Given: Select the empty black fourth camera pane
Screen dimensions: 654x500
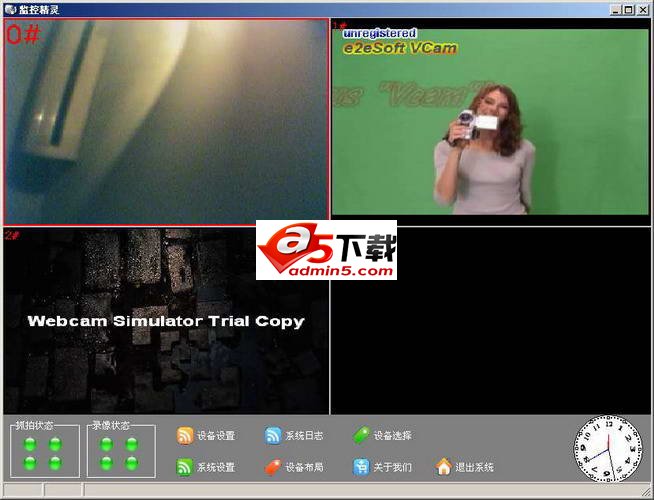Looking at the screenshot, I should point(490,321).
